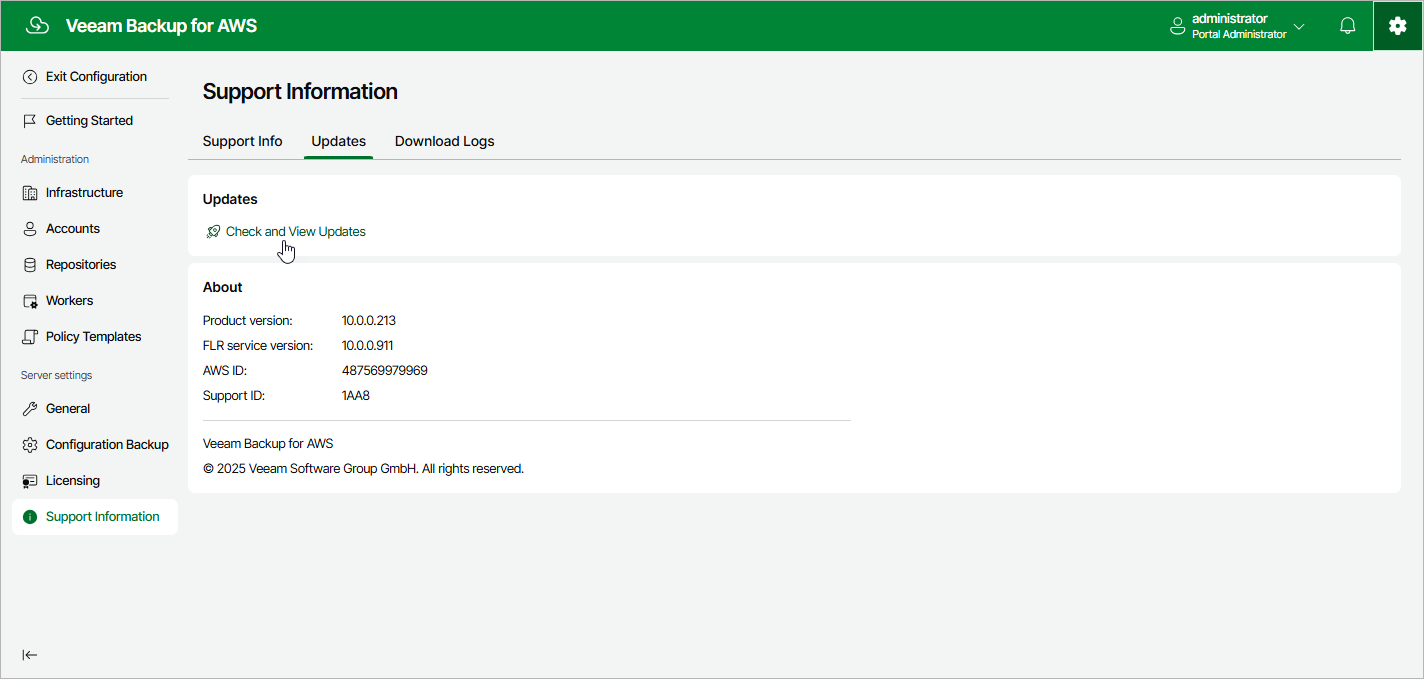This screenshot has height=679, width=1424.
Task: Click the Policy Templates icon
Action: pyautogui.click(x=30, y=337)
